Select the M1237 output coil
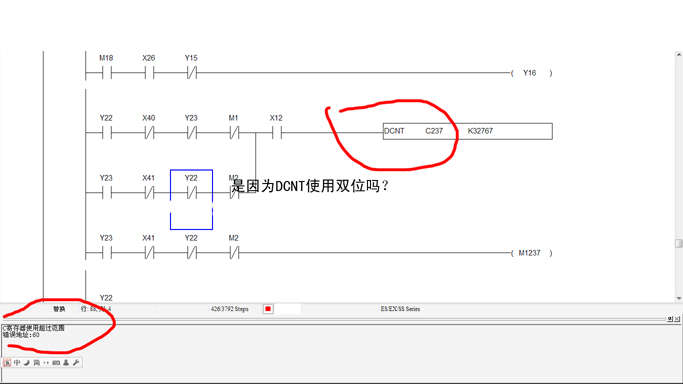 (531, 253)
